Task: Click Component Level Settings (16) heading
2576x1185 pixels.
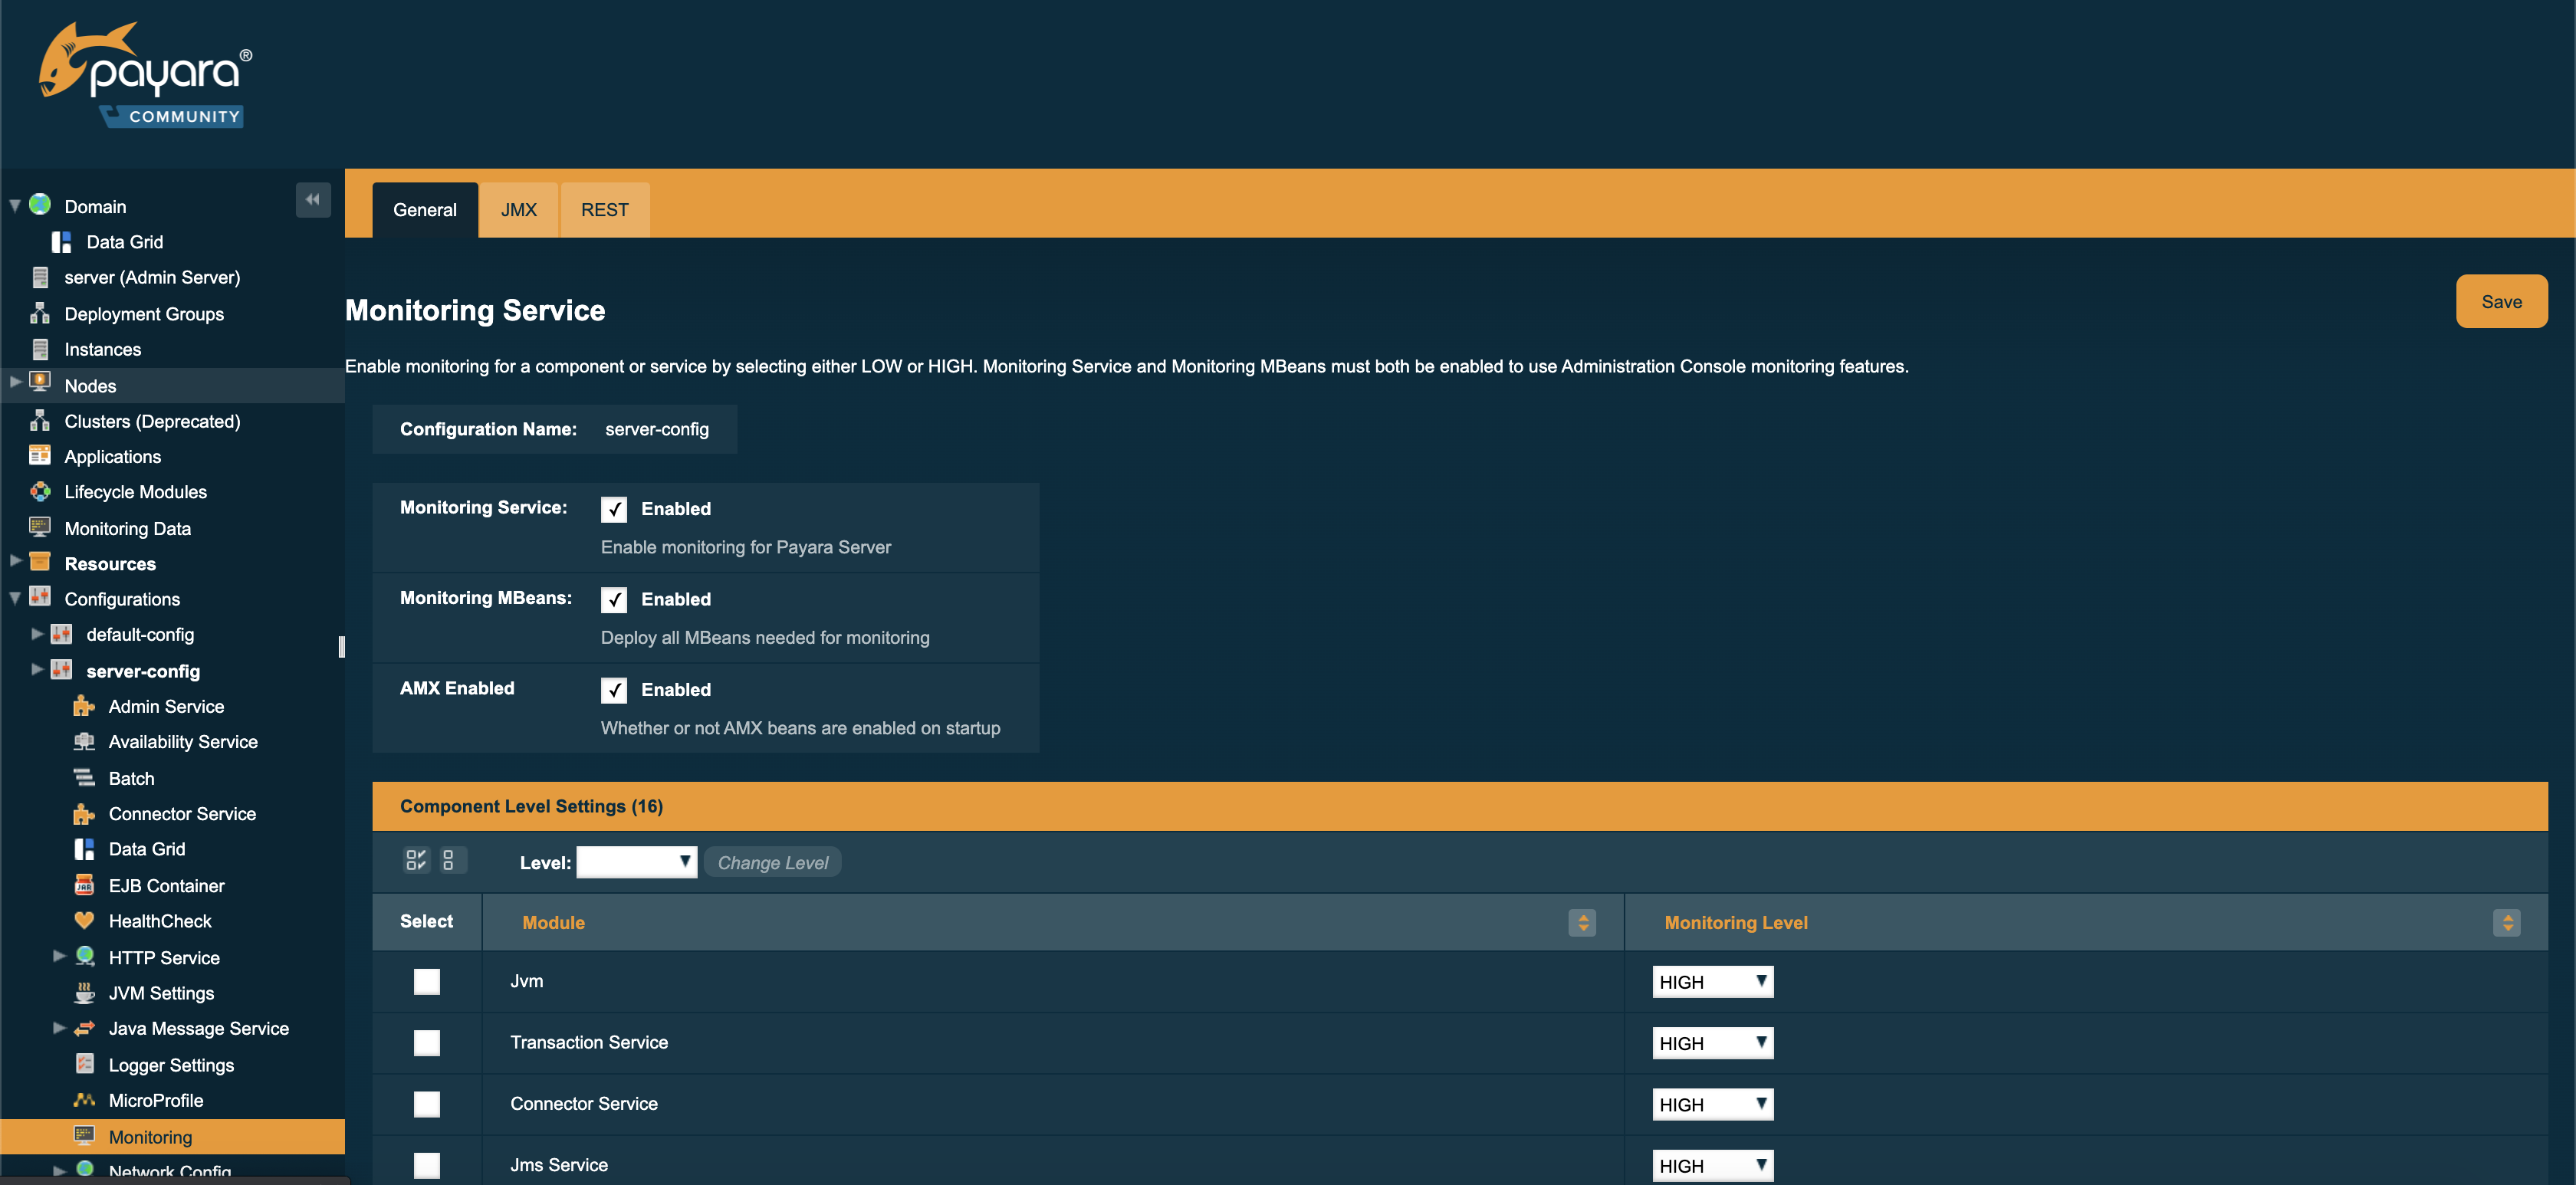Action: point(531,806)
